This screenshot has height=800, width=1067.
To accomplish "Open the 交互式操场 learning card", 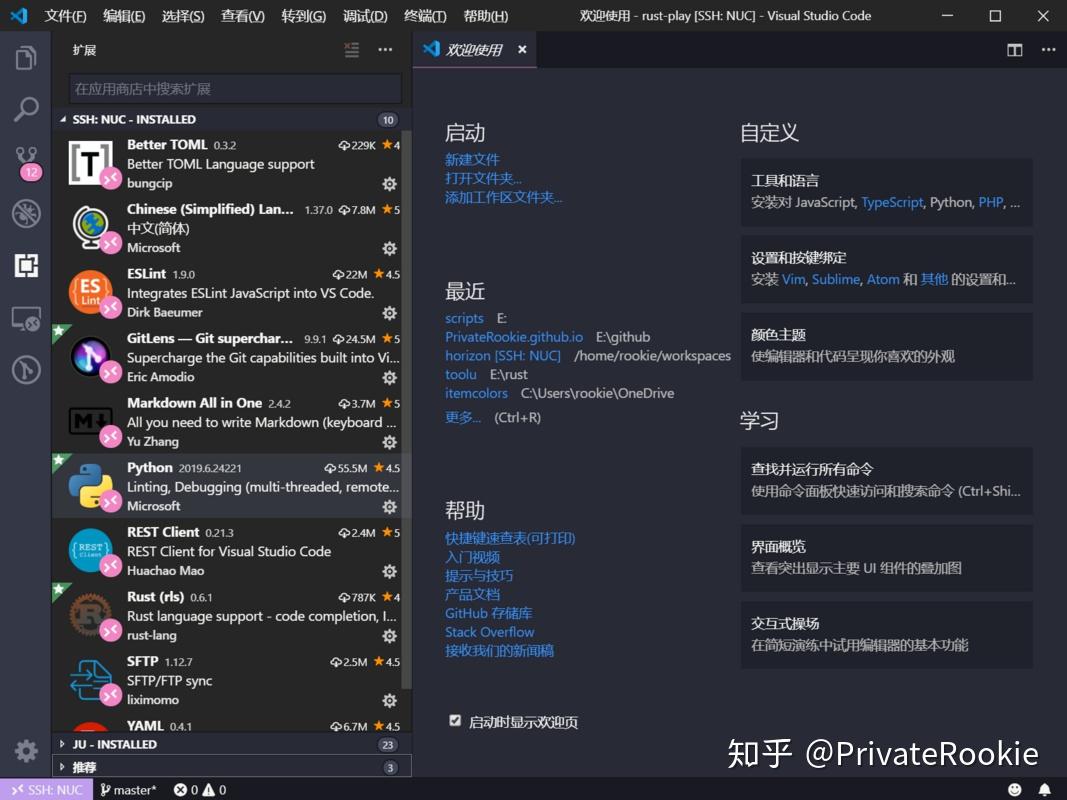I will [x=887, y=634].
